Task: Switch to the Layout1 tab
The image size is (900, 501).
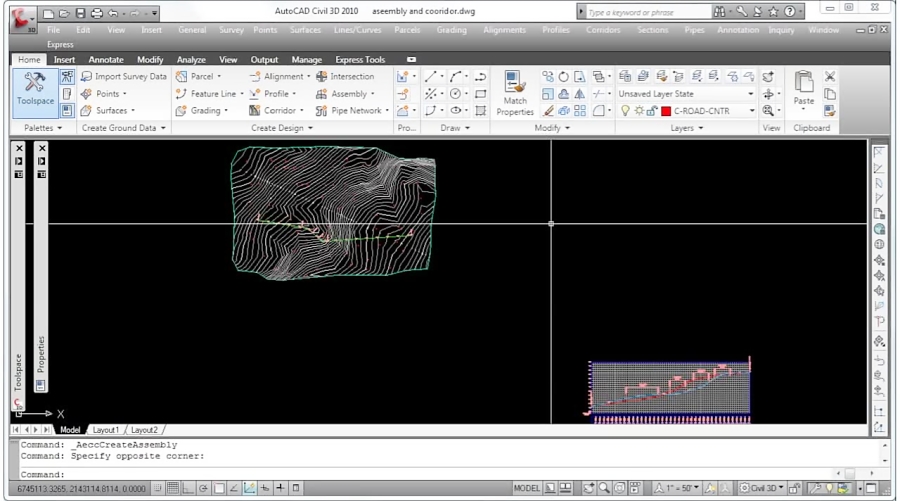Action: (106, 430)
